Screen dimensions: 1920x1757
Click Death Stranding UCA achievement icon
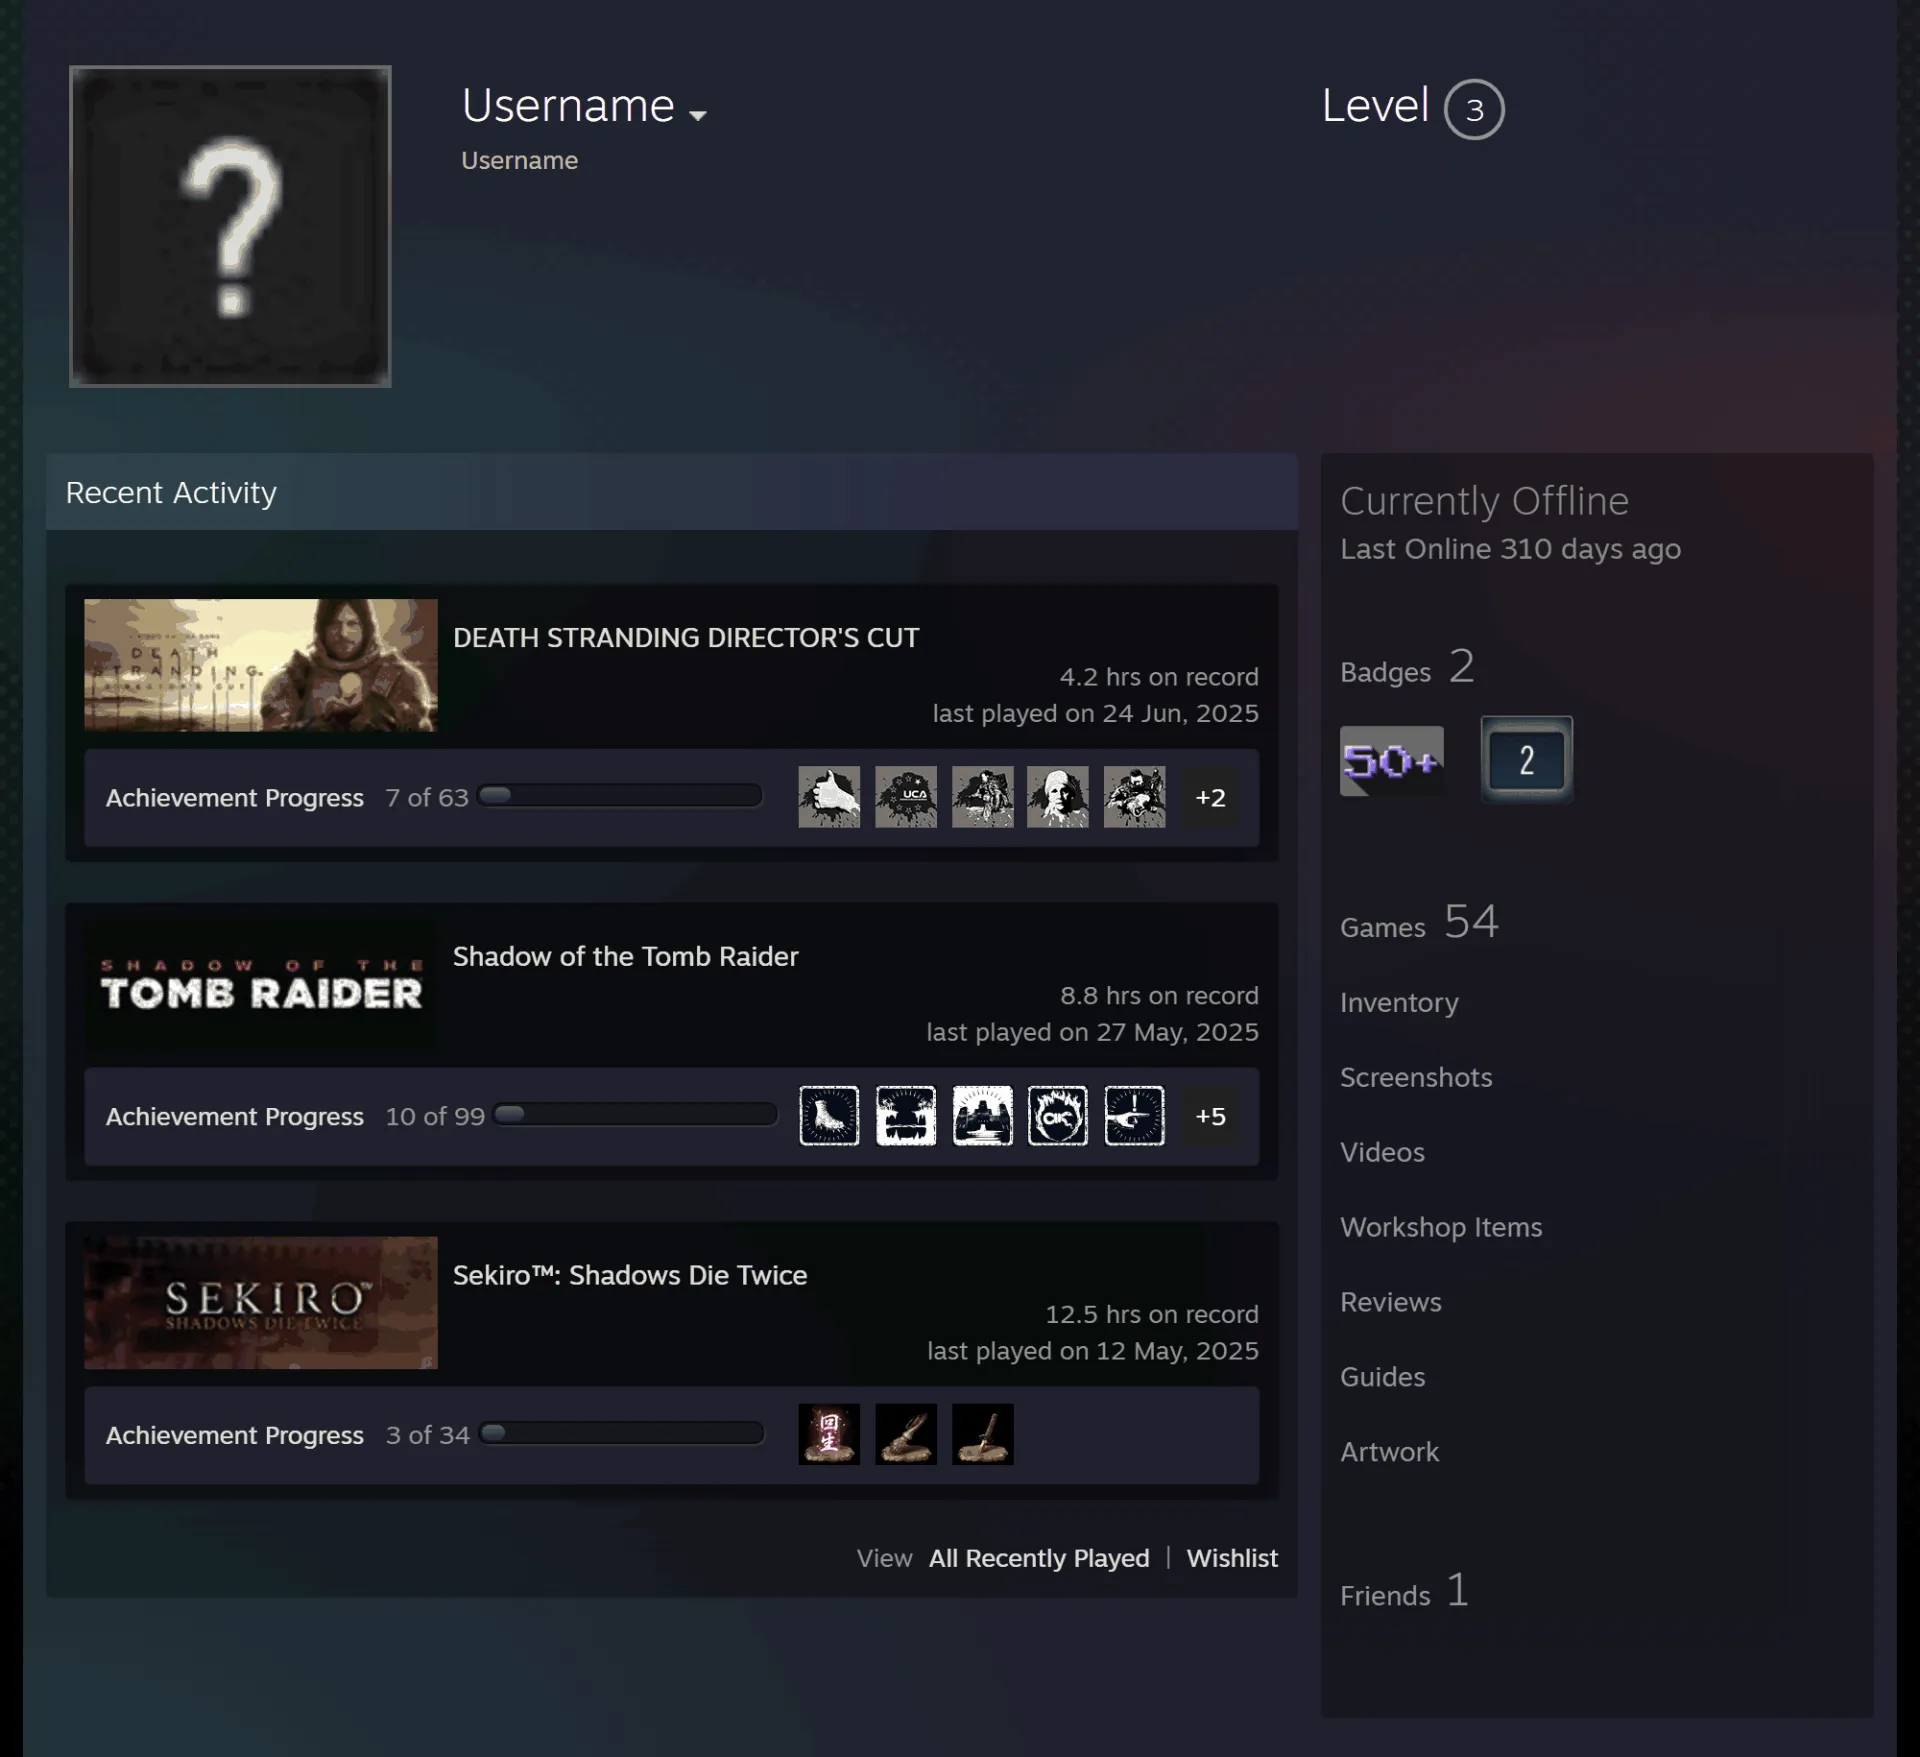[x=906, y=797]
